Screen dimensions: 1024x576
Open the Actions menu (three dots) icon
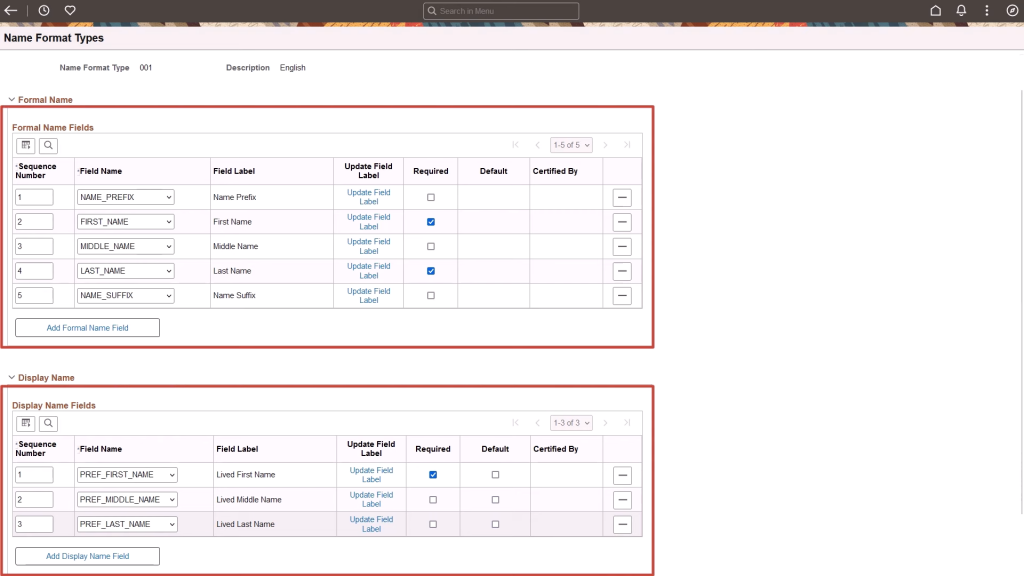[986, 10]
